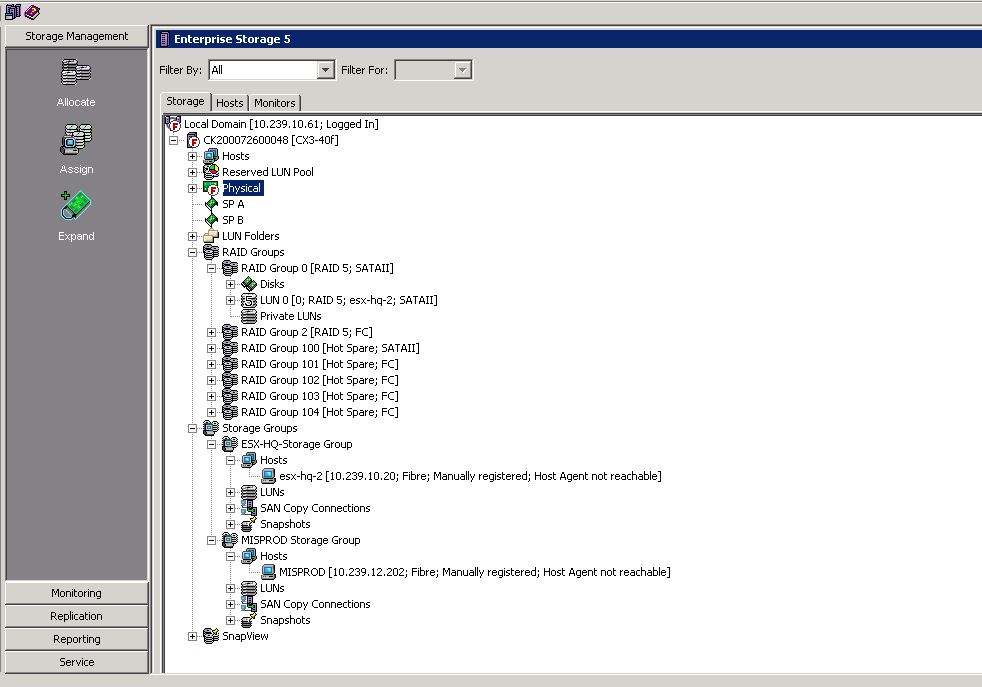Click the Assign icon in sidebar
This screenshot has height=687, width=982.
[76, 140]
